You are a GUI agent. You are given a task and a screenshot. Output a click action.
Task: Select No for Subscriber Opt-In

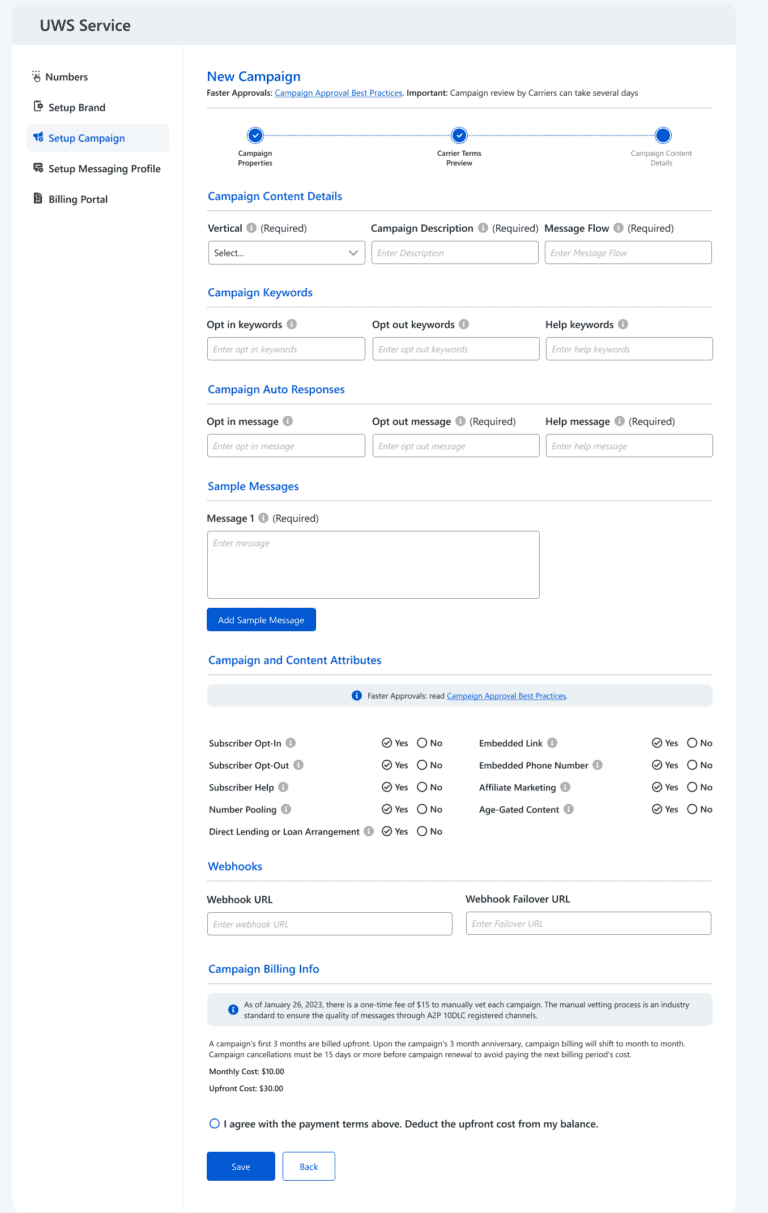pos(422,743)
